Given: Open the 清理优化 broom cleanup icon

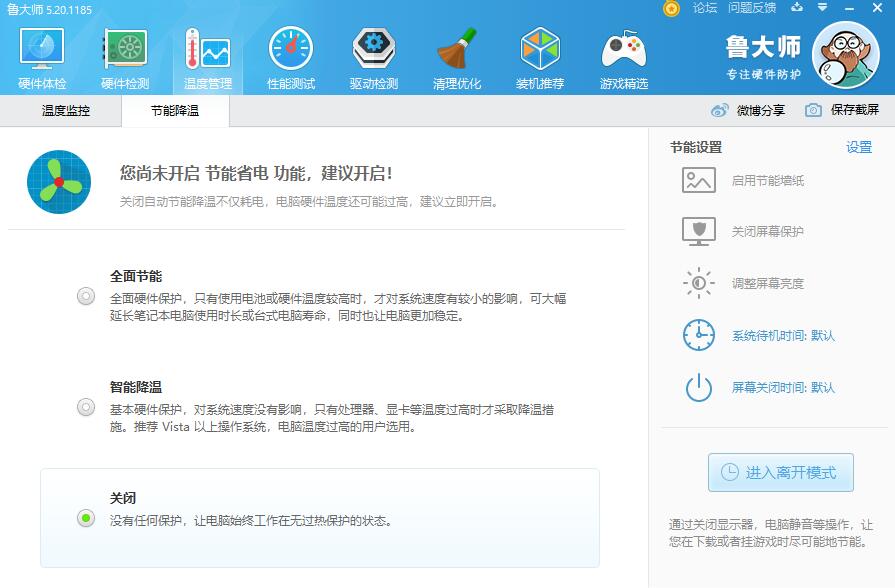Looking at the screenshot, I should pos(457,49).
